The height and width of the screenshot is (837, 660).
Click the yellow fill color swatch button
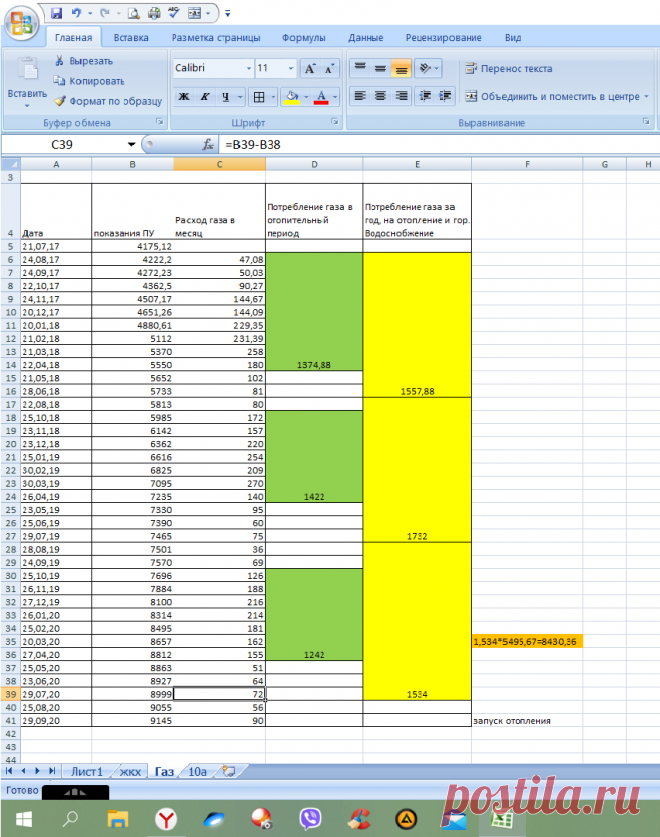pos(291,97)
